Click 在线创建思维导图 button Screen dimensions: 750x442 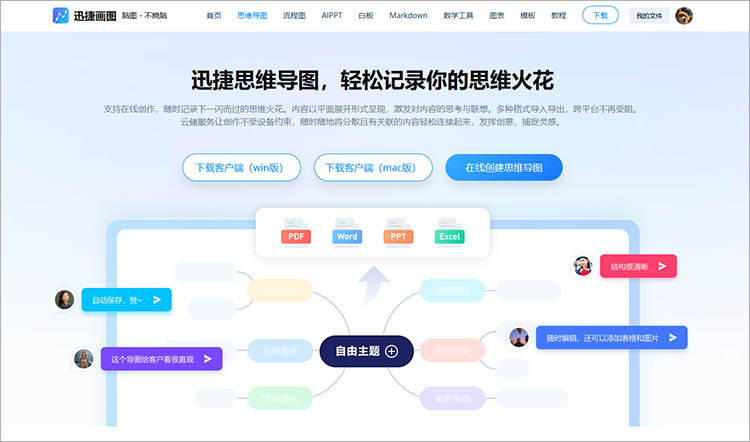click(504, 167)
